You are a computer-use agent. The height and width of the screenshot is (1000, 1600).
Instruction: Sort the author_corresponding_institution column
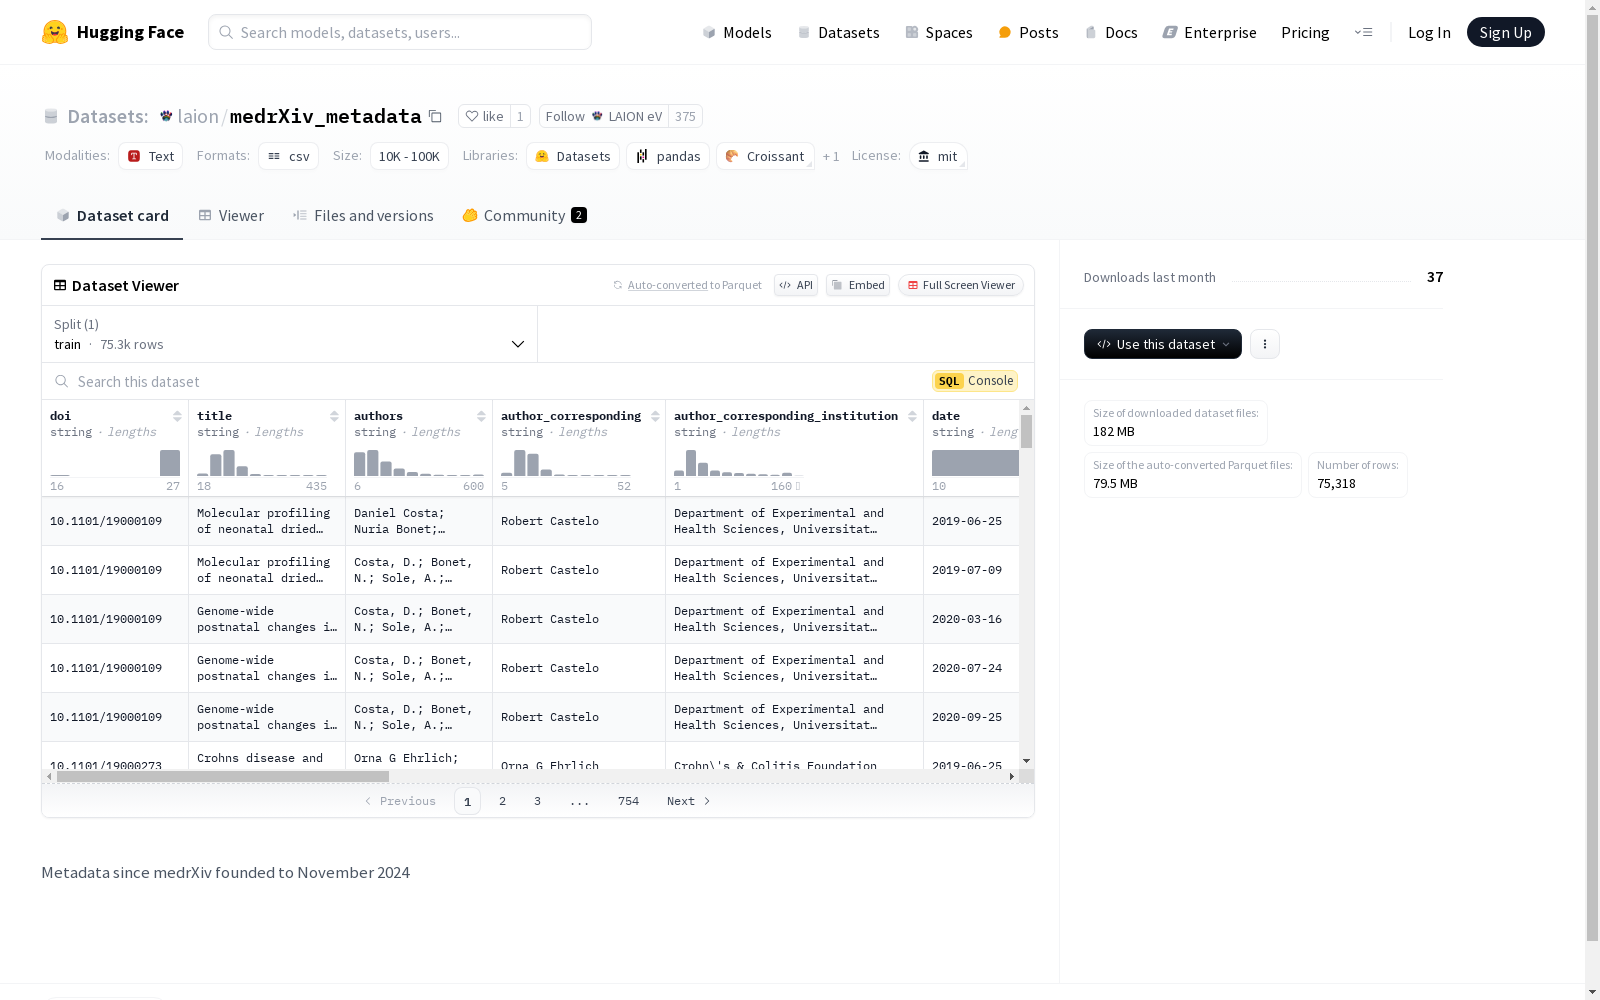(x=912, y=416)
